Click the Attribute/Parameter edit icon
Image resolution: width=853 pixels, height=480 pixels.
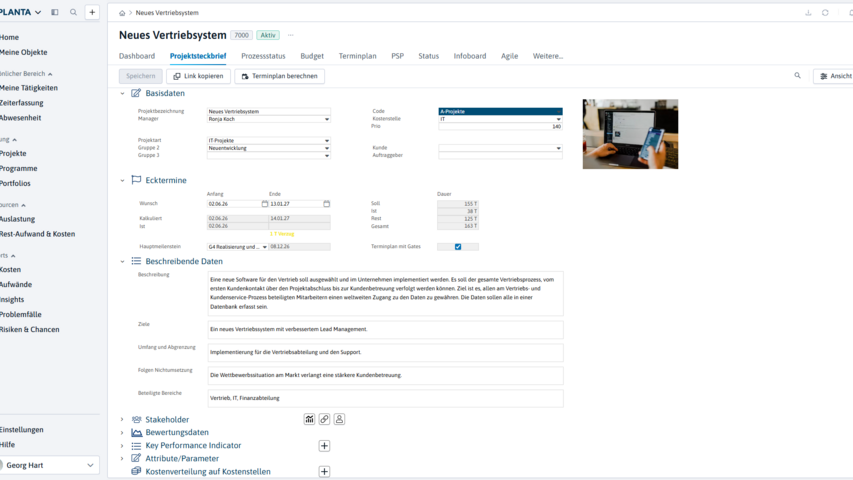coord(136,458)
